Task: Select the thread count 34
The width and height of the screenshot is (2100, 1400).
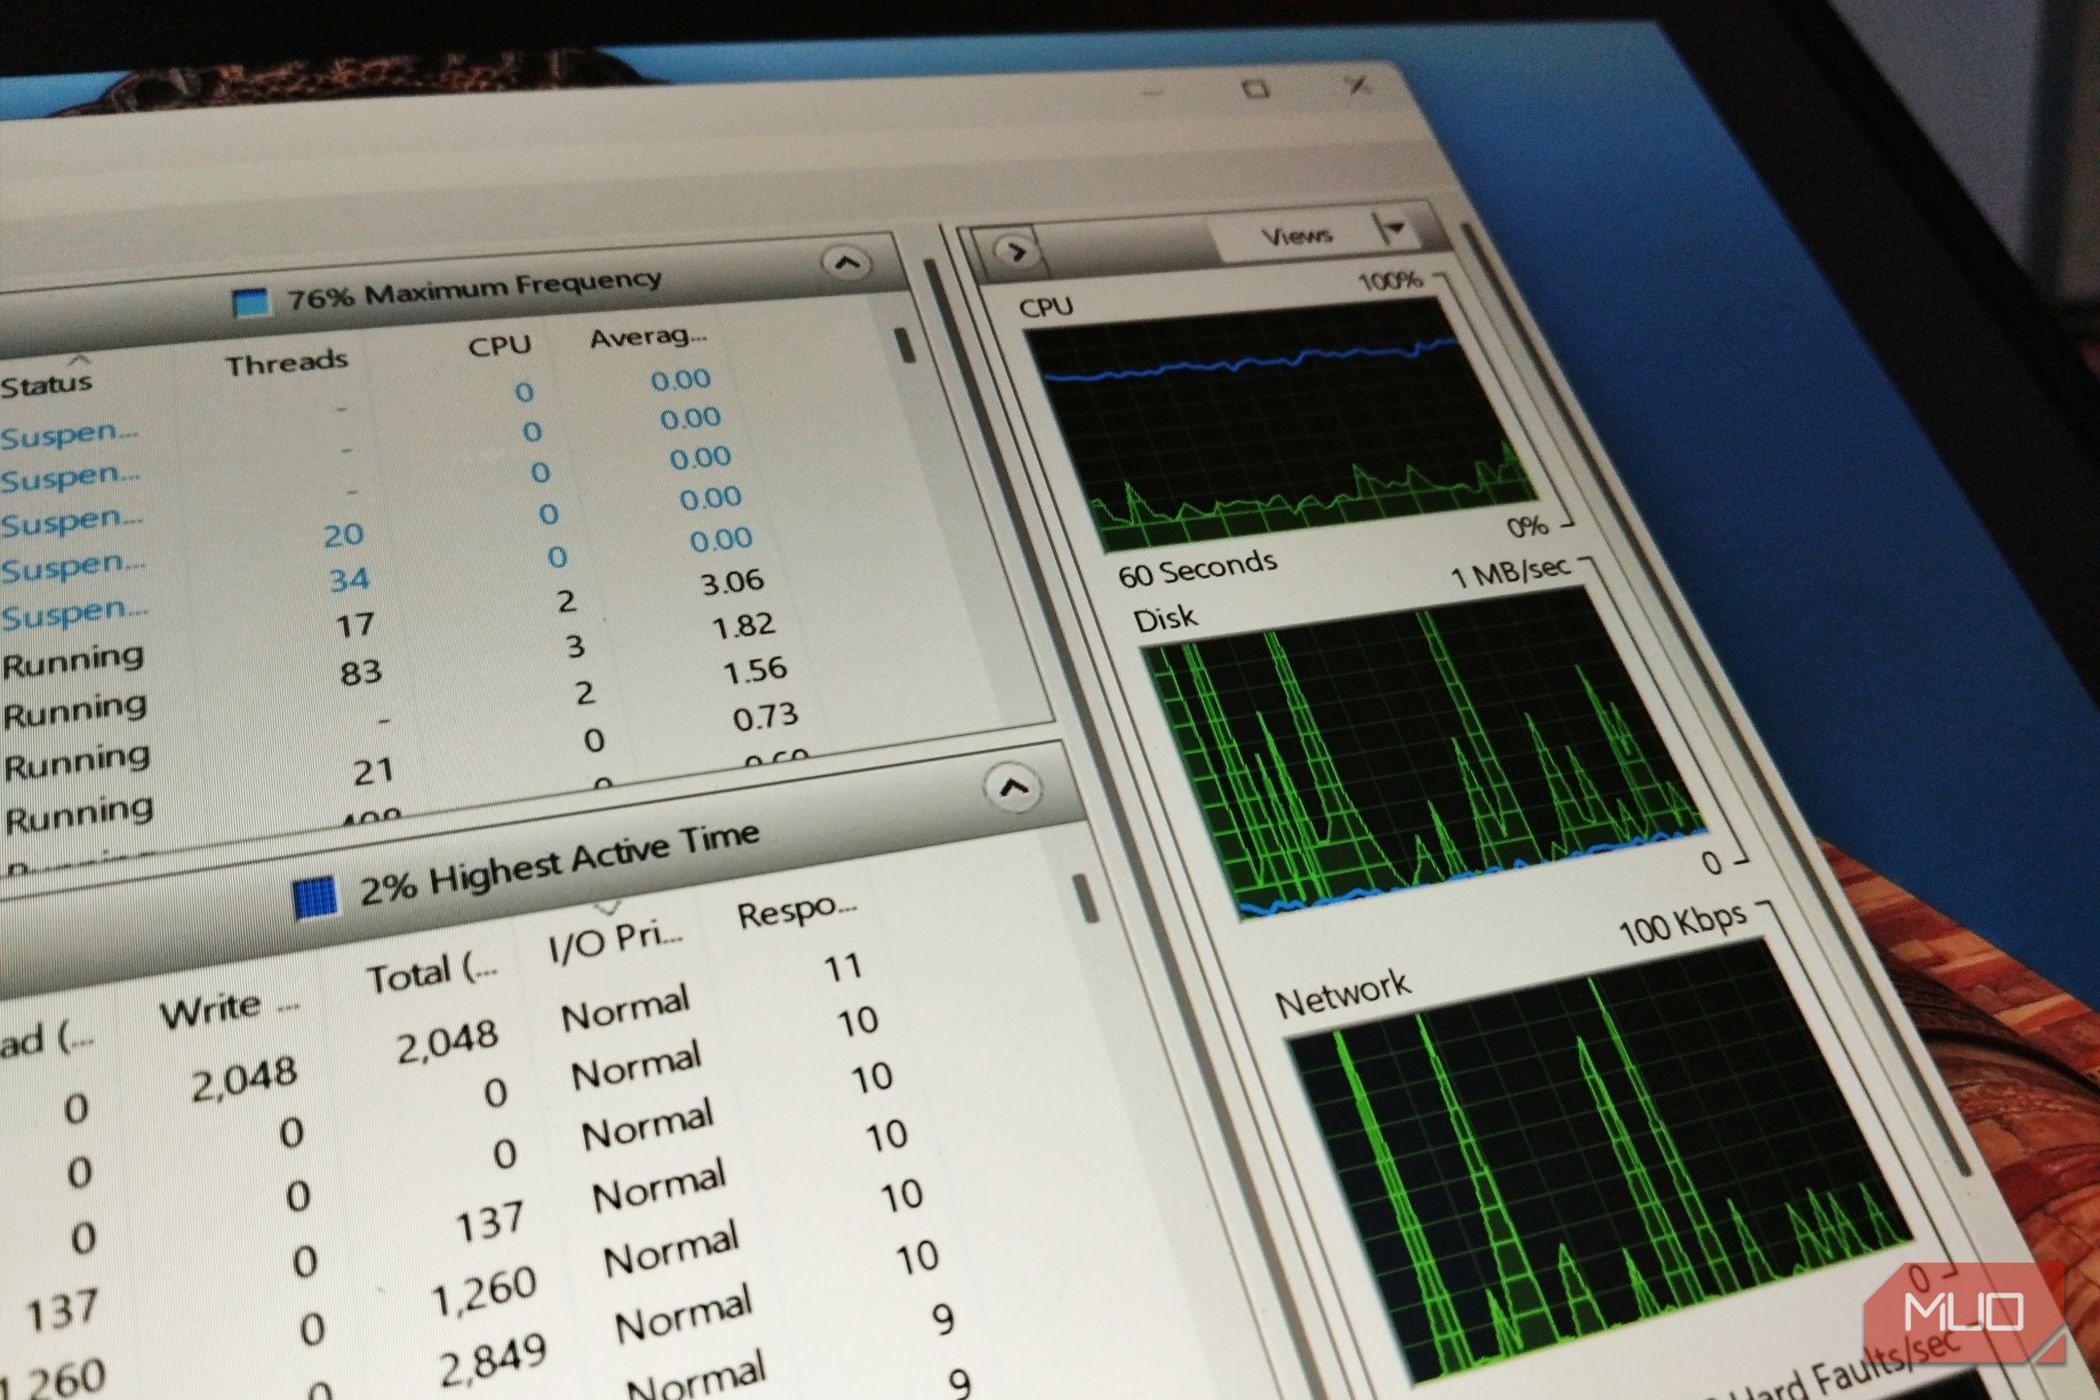Action: tap(349, 579)
